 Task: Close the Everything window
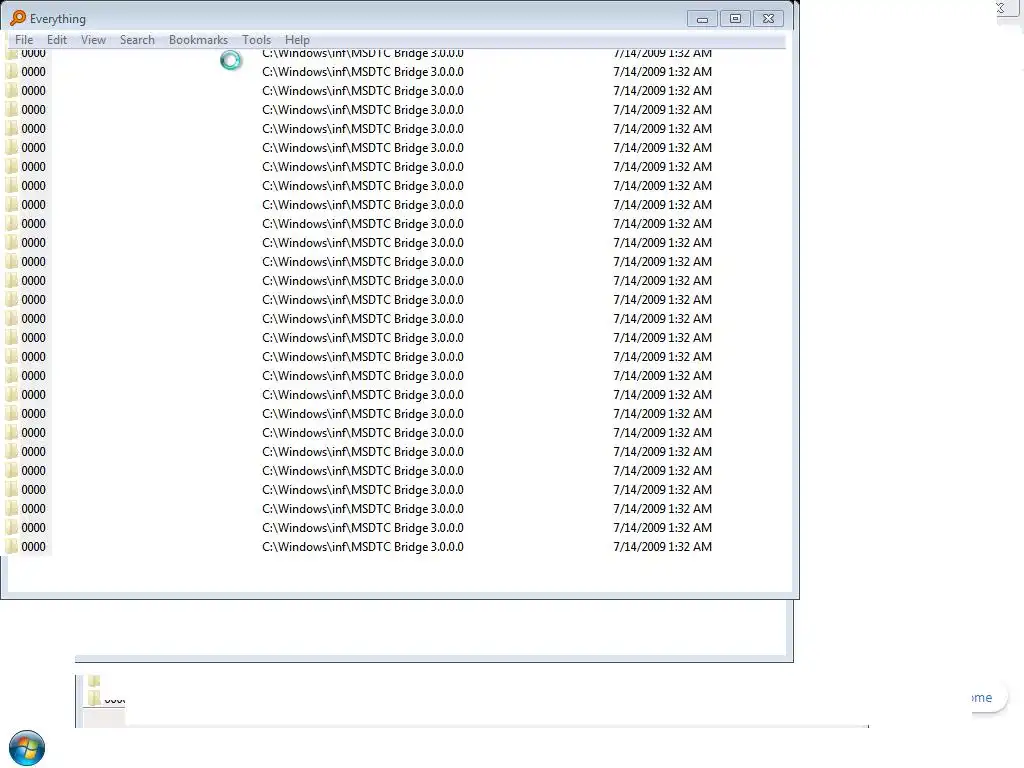[769, 19]
